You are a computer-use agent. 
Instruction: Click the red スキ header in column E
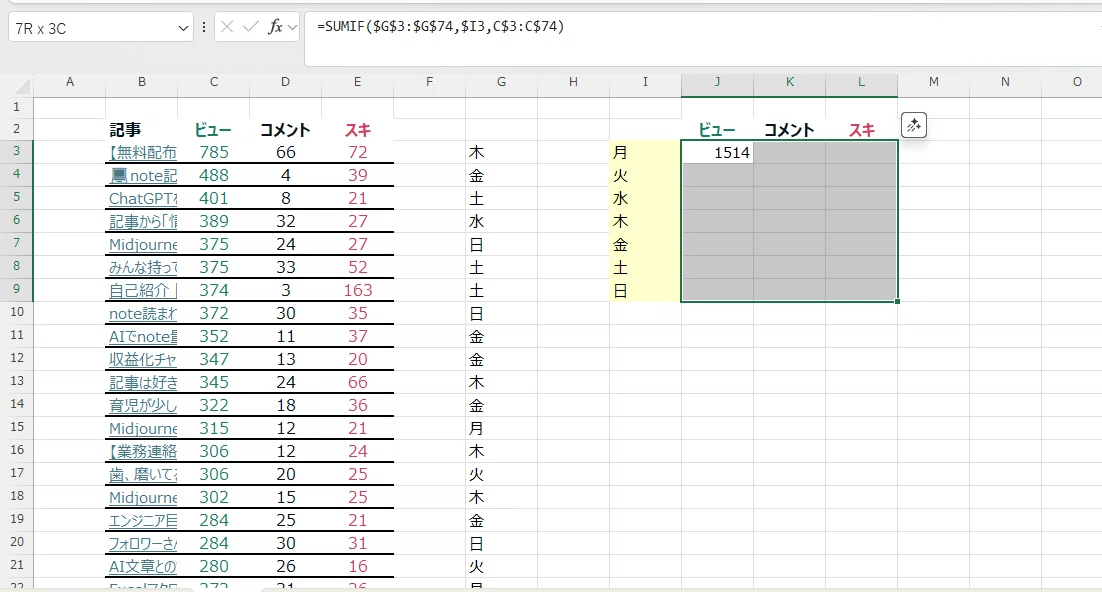(358, 130)
